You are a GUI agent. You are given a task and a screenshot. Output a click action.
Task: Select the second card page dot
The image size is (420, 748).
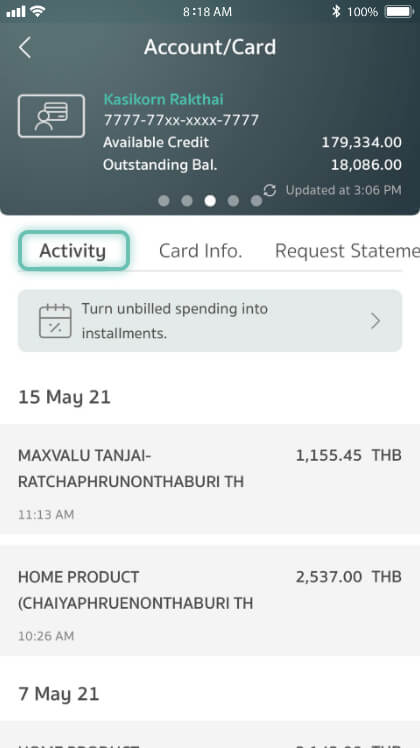pos(187,201)
